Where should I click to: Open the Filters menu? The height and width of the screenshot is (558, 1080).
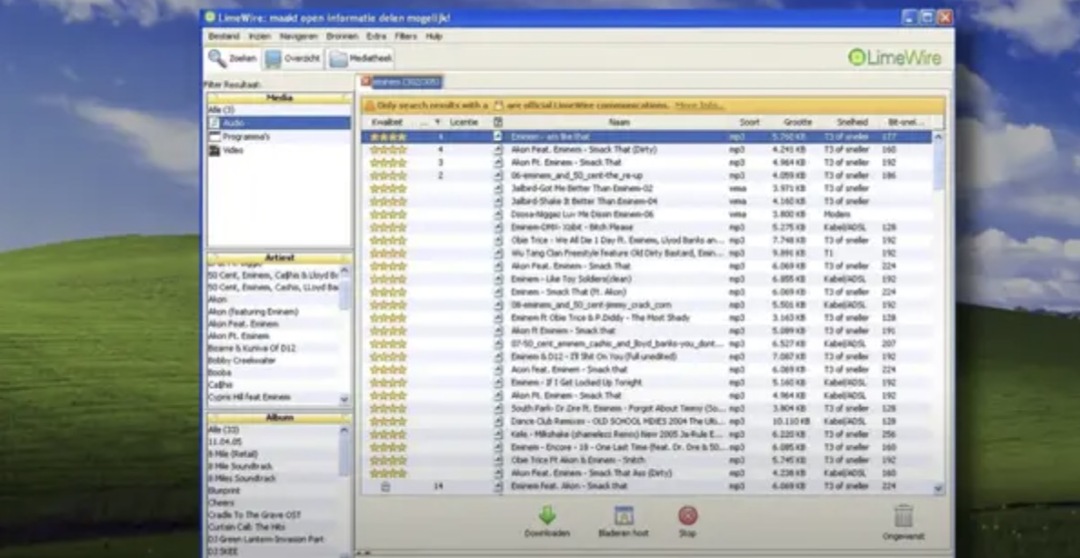tap(405, 36)
